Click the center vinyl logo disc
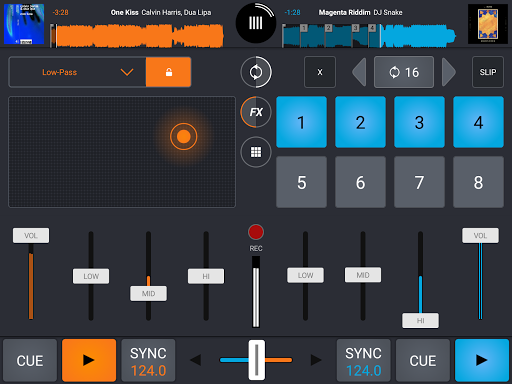The height and width of the screenshot is (384, 512). tap(256, 23)
